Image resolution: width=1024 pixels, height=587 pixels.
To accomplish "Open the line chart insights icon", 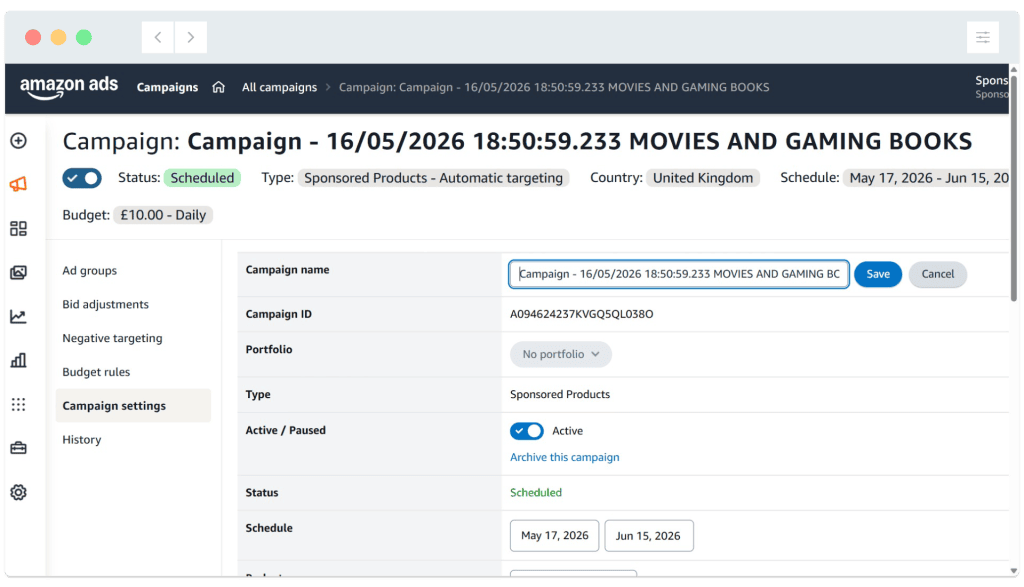I will [18, 317].
